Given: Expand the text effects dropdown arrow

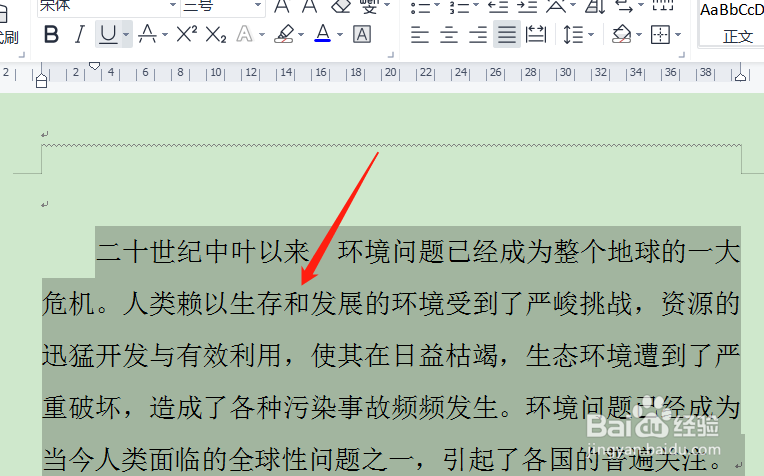Looking at the screenshot, I should 262,35.
